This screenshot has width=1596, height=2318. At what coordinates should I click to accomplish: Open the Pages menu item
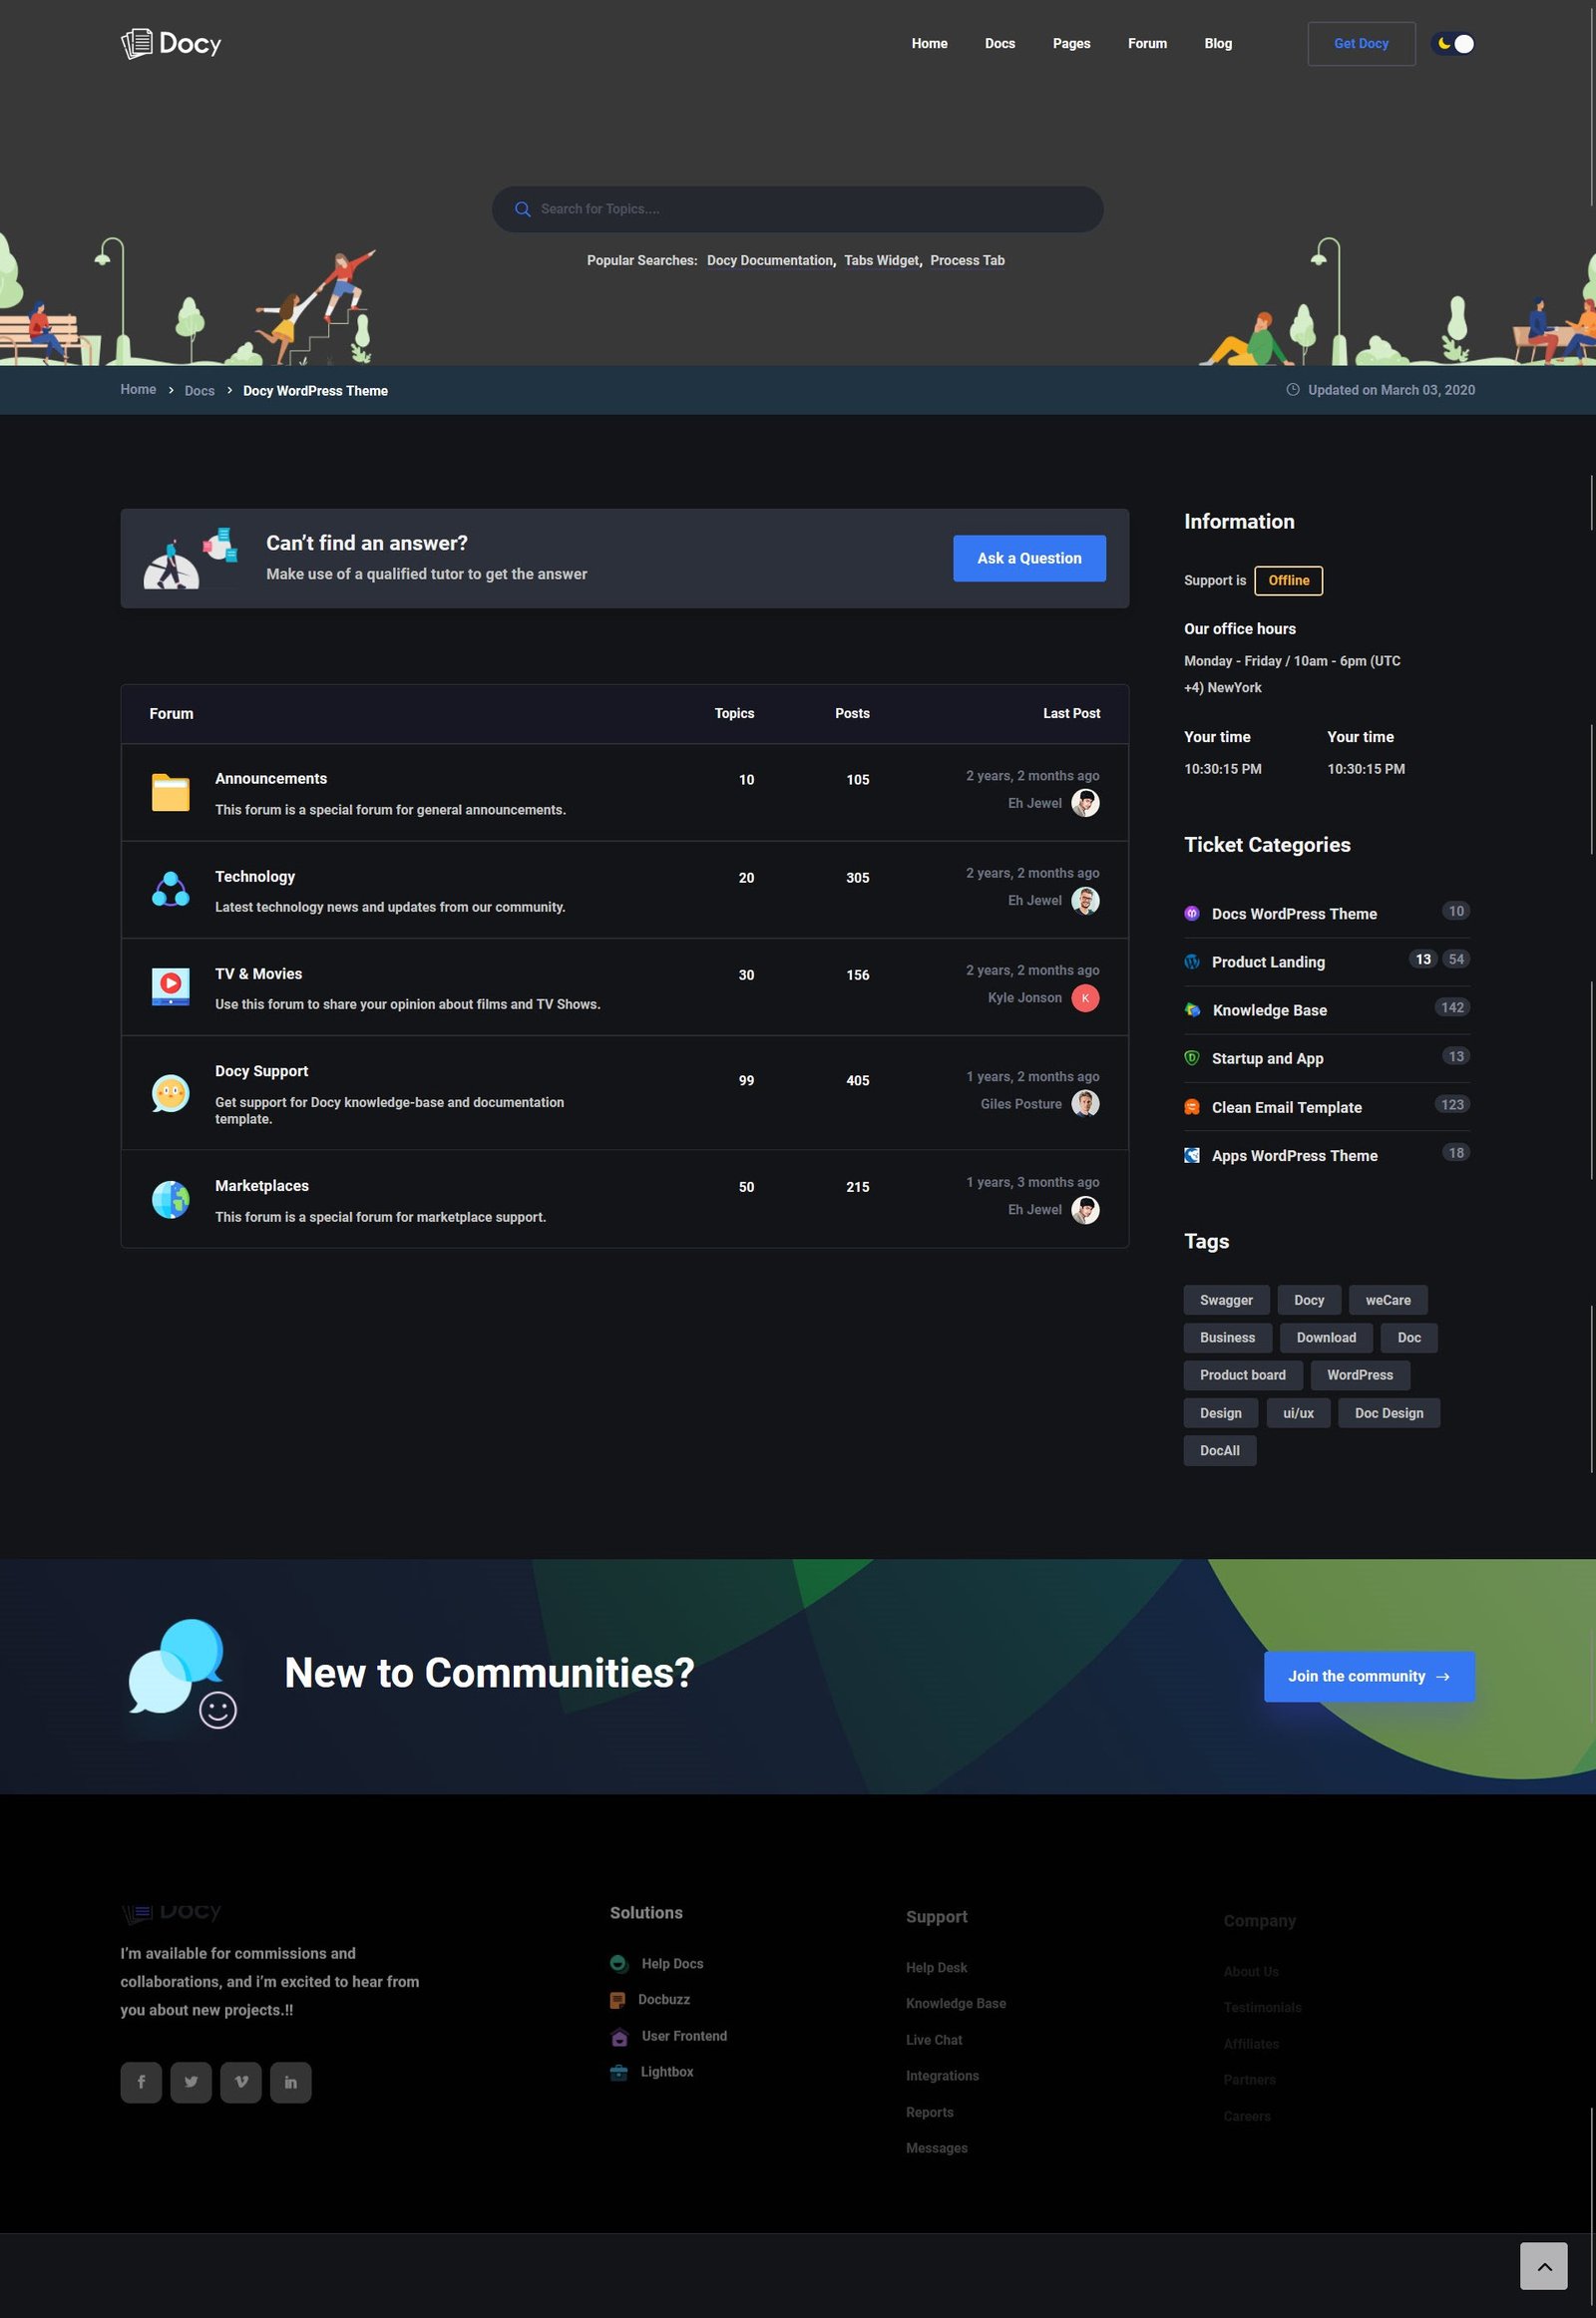(x=1071, y=44)
